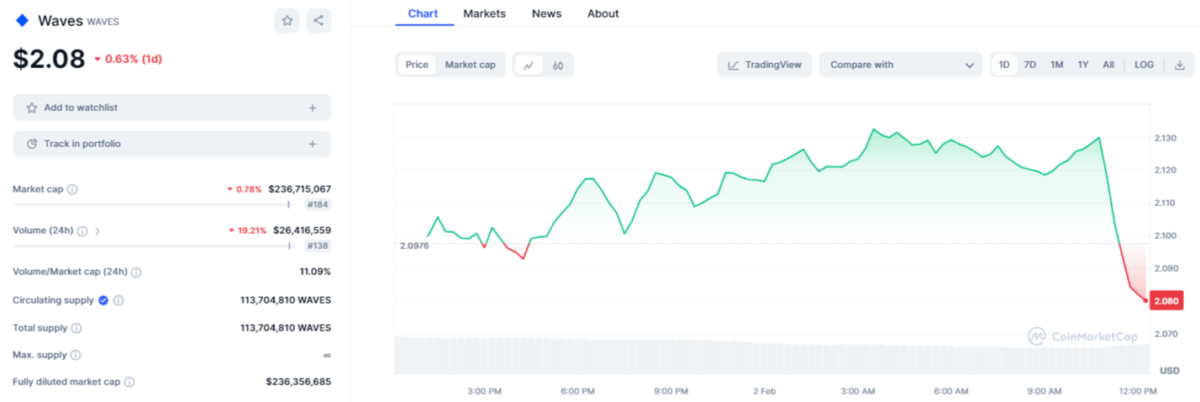Screen dimensions: 1200x402
Task: Click volume rank #138 badge
Action: point(317,245)
